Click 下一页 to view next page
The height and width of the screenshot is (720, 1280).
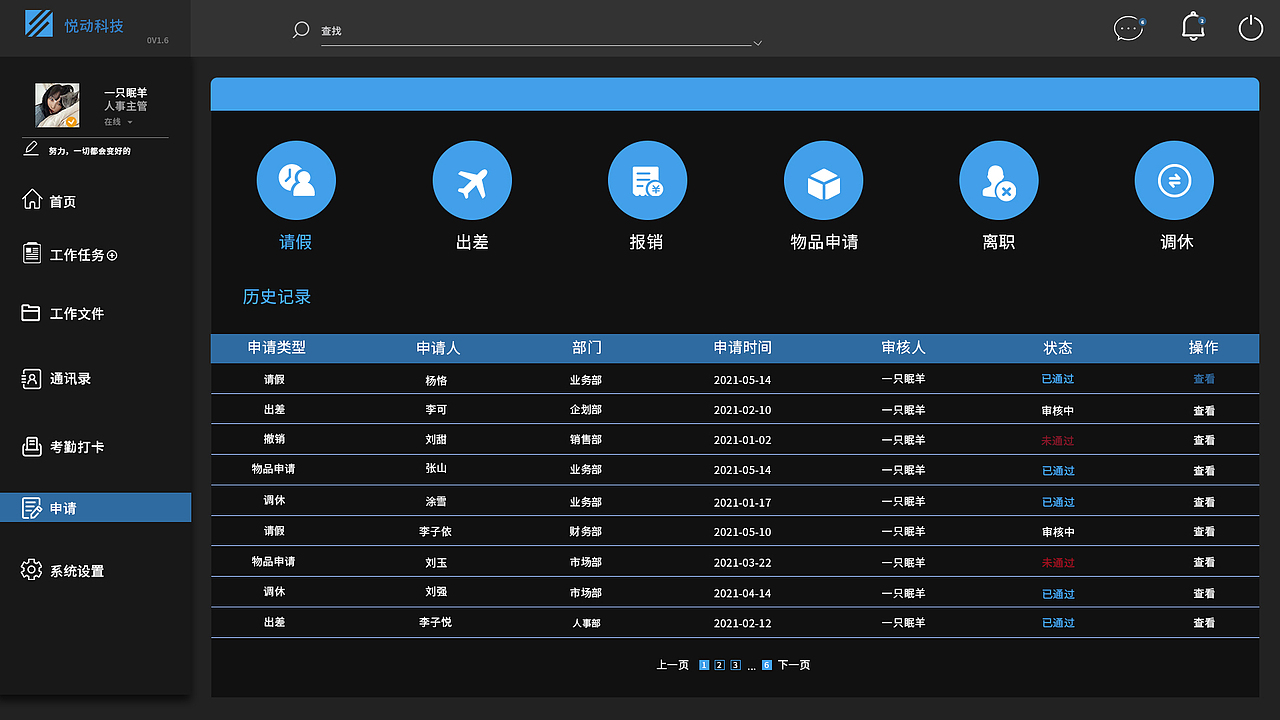(793, 664)
